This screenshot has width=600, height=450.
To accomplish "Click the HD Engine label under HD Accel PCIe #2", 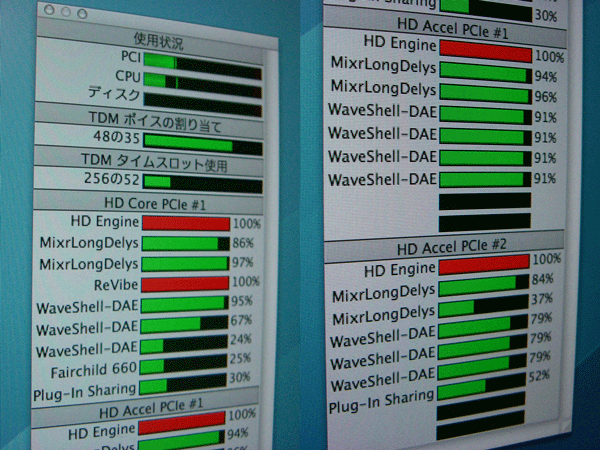I will (x=400, y=270).
